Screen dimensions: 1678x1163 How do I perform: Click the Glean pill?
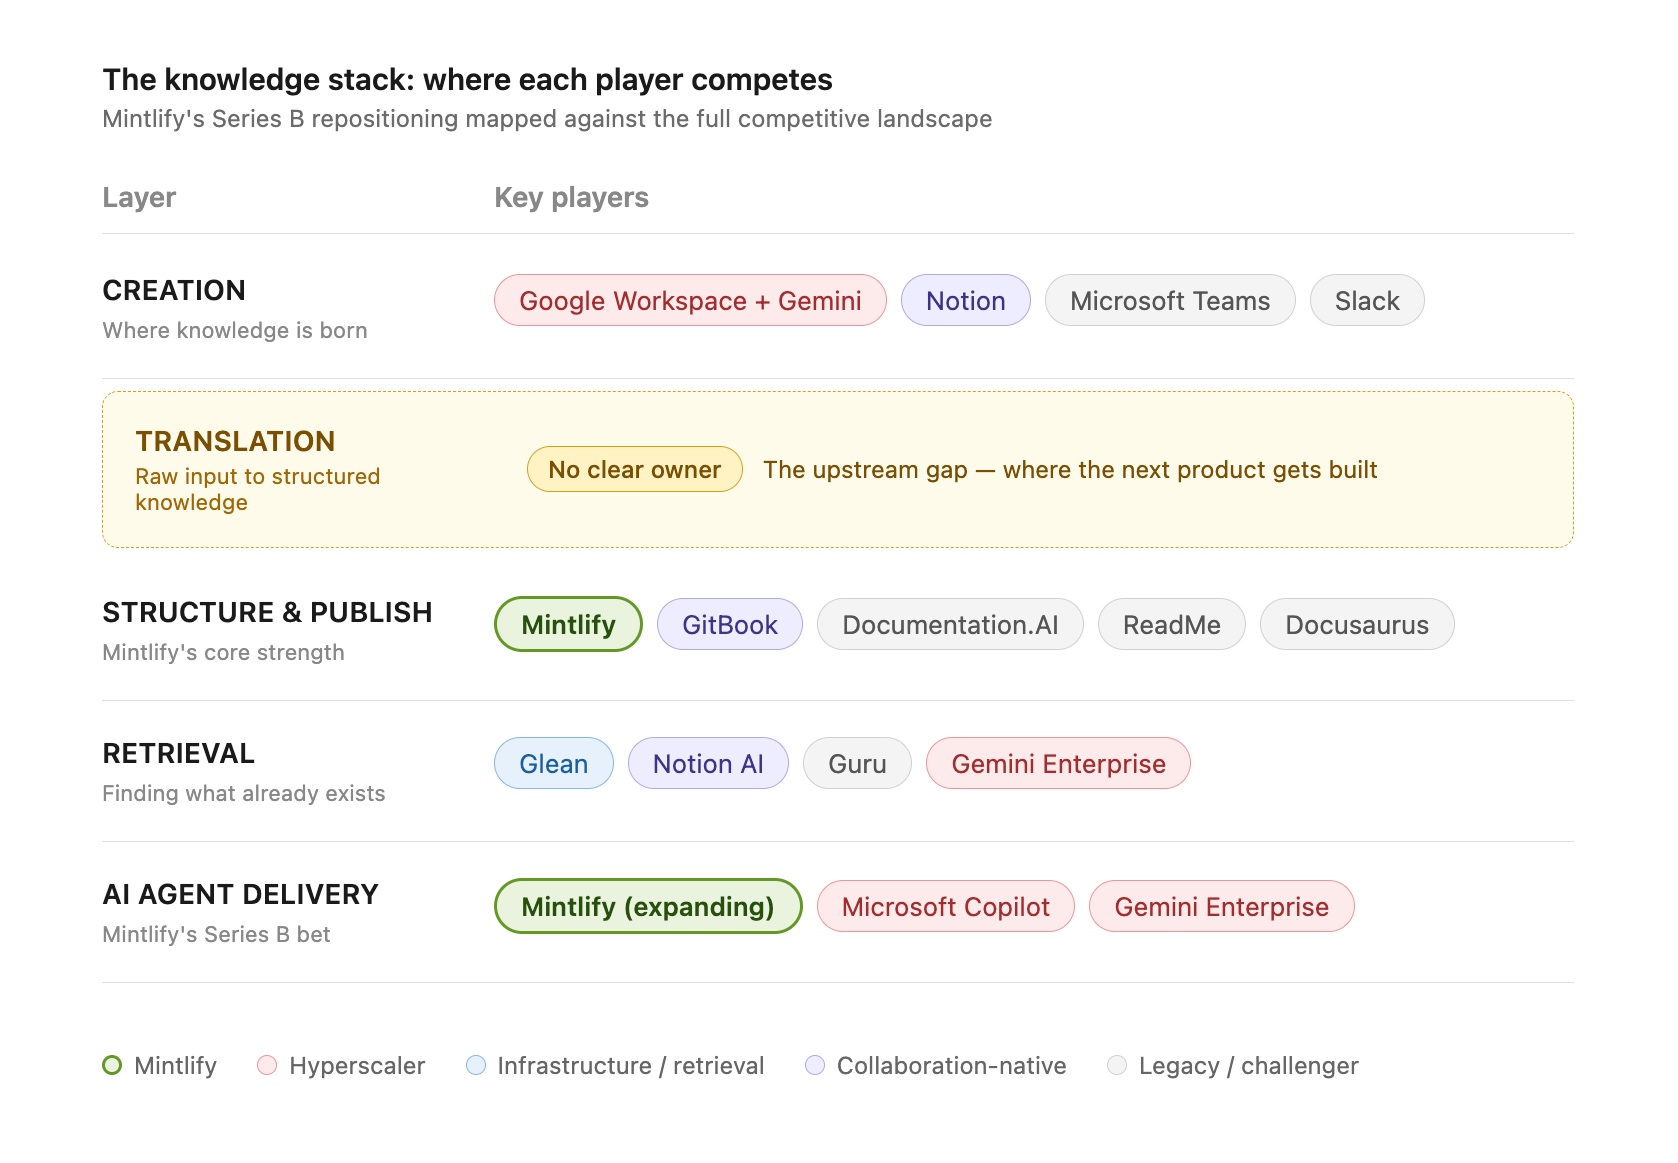pyautogui.click(x=554, y=763)
